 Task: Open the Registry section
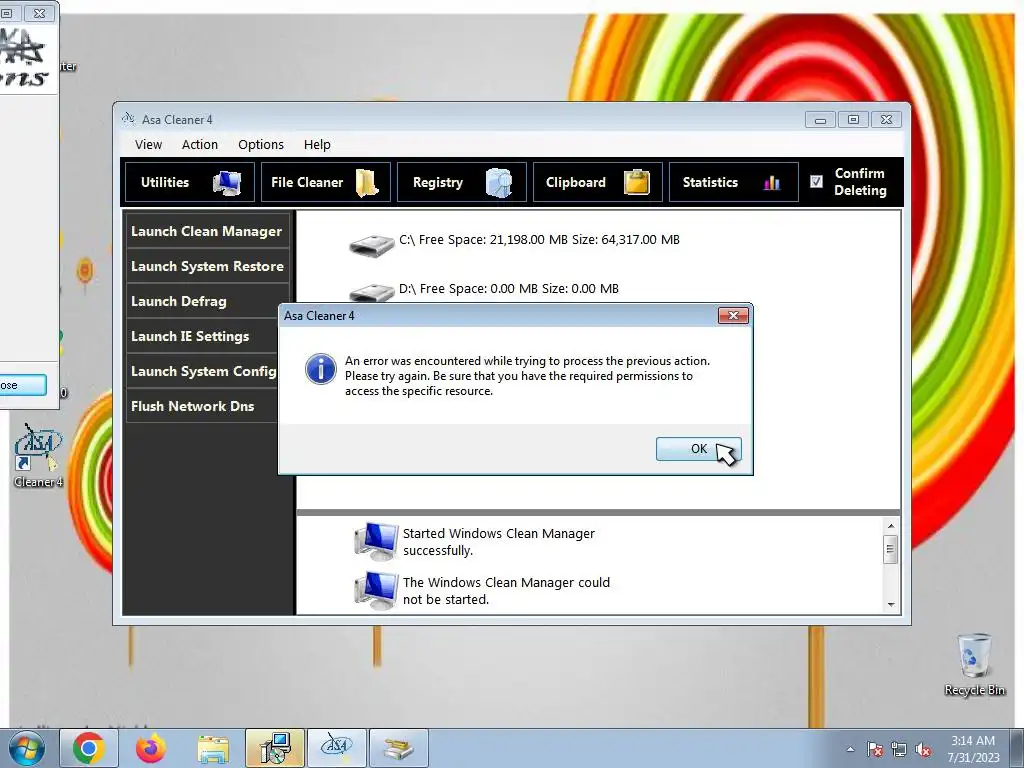[x=462, y=182]
